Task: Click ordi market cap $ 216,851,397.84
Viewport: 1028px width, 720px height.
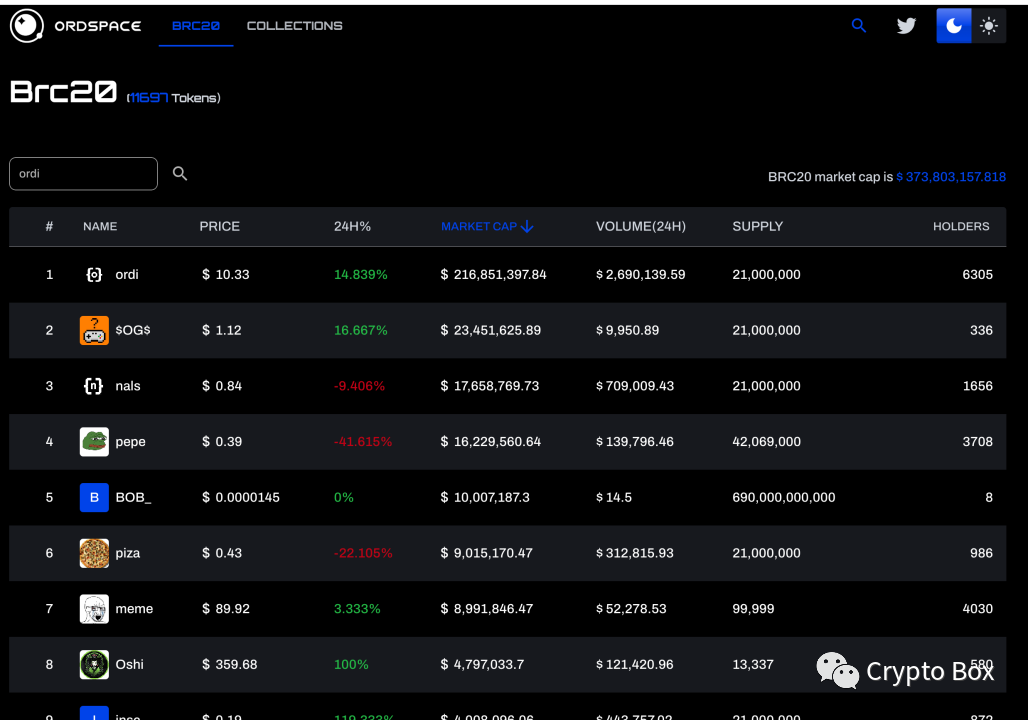Action: 494,275
